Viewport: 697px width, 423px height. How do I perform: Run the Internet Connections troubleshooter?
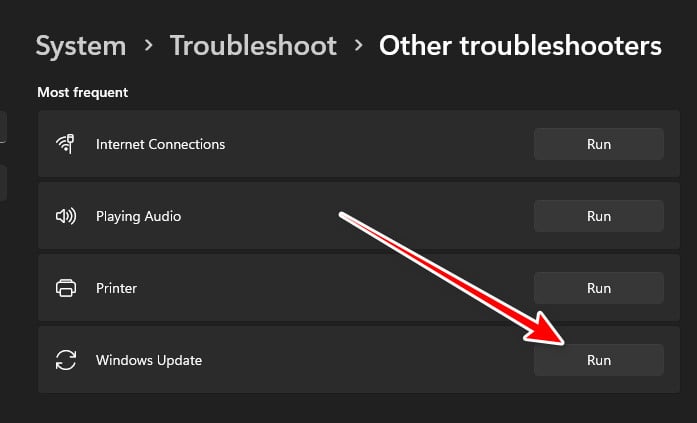(598, 144)
